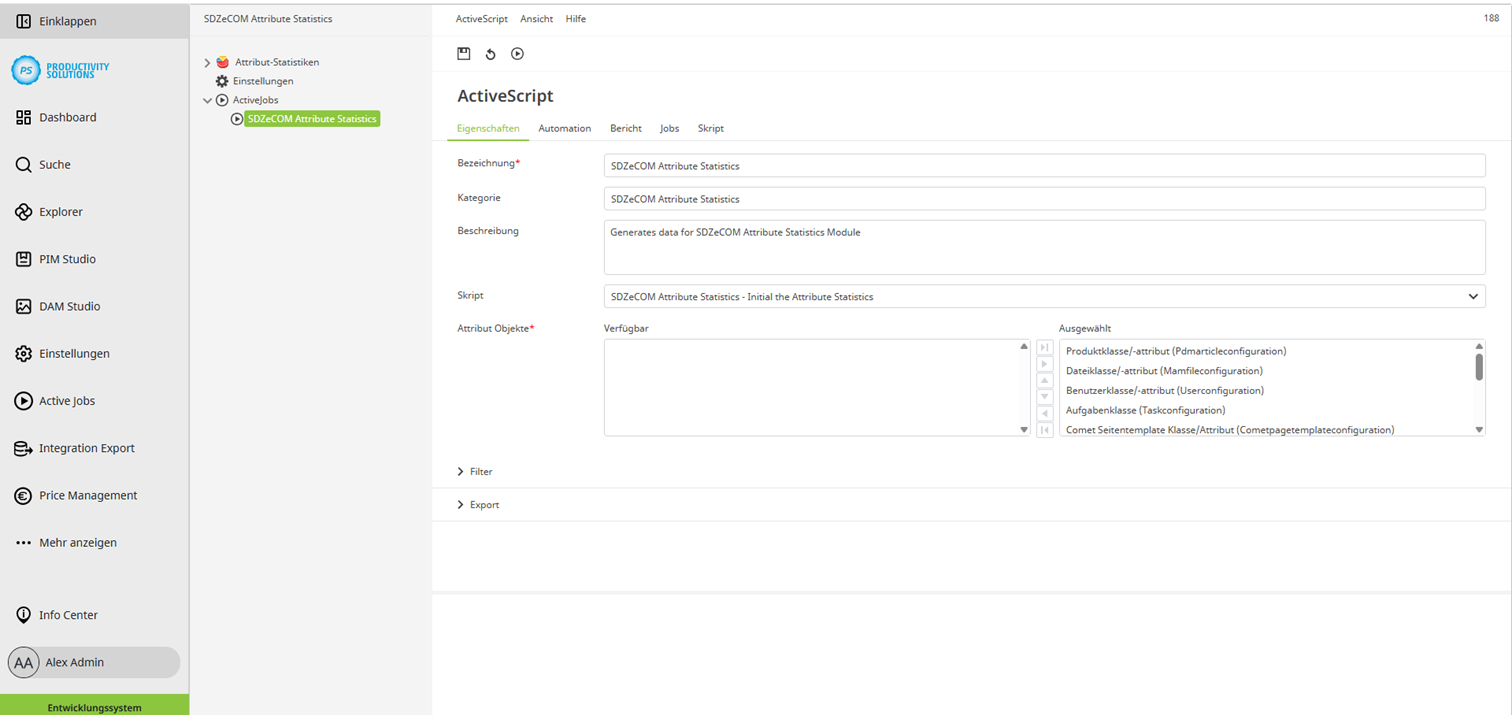Open the Ansicht menu
This screenshot has height=715, width=1512.
(536, 19)
